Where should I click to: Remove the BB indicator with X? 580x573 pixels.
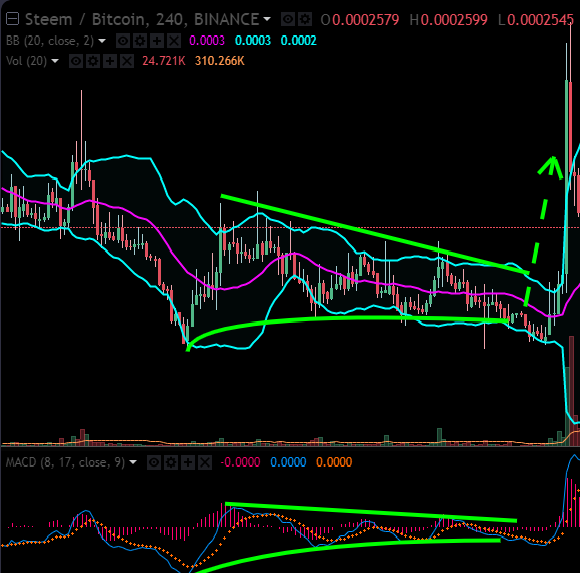point(174,41)
